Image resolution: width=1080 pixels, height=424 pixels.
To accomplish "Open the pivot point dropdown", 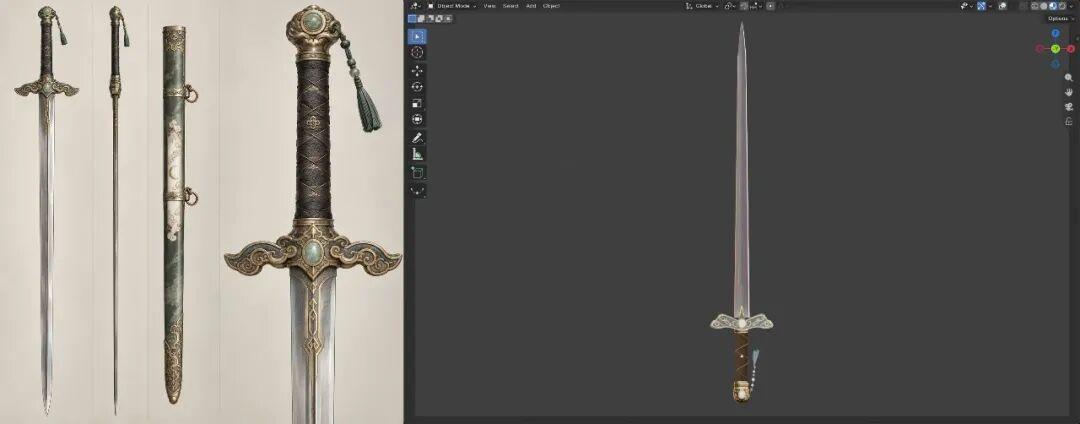I will click(x=730, y=6).
